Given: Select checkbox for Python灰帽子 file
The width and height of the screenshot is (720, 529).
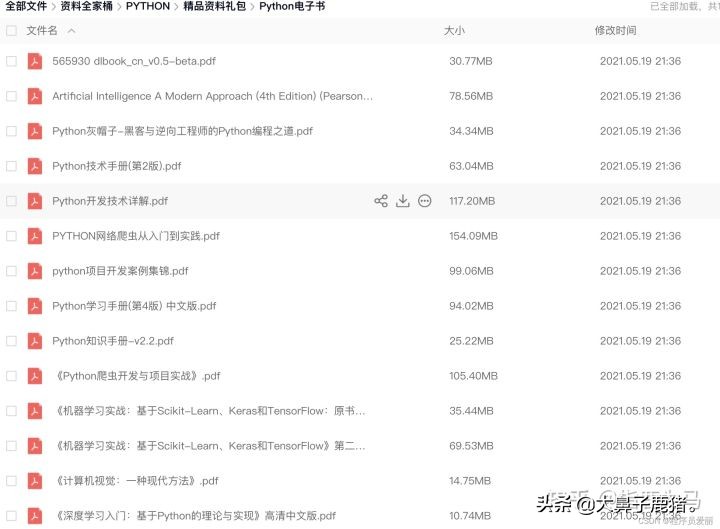Looking at the screenshot, I should tap(11, 131).
